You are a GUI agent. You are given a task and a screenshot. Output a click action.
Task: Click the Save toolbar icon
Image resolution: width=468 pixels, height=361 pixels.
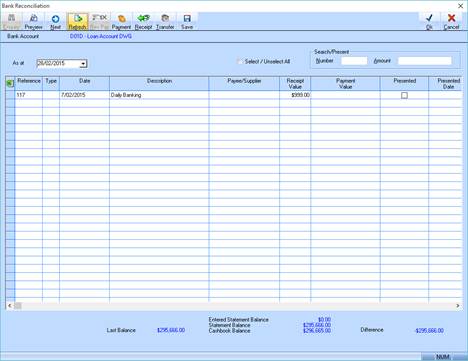click(187, 22)
